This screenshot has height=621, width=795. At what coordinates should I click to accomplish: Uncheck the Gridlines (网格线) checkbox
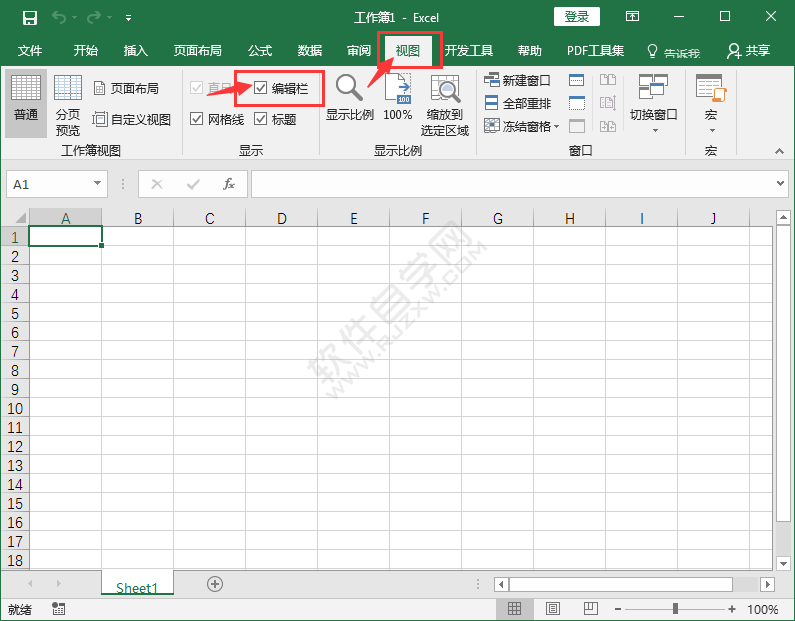click(x=197, y=119)
